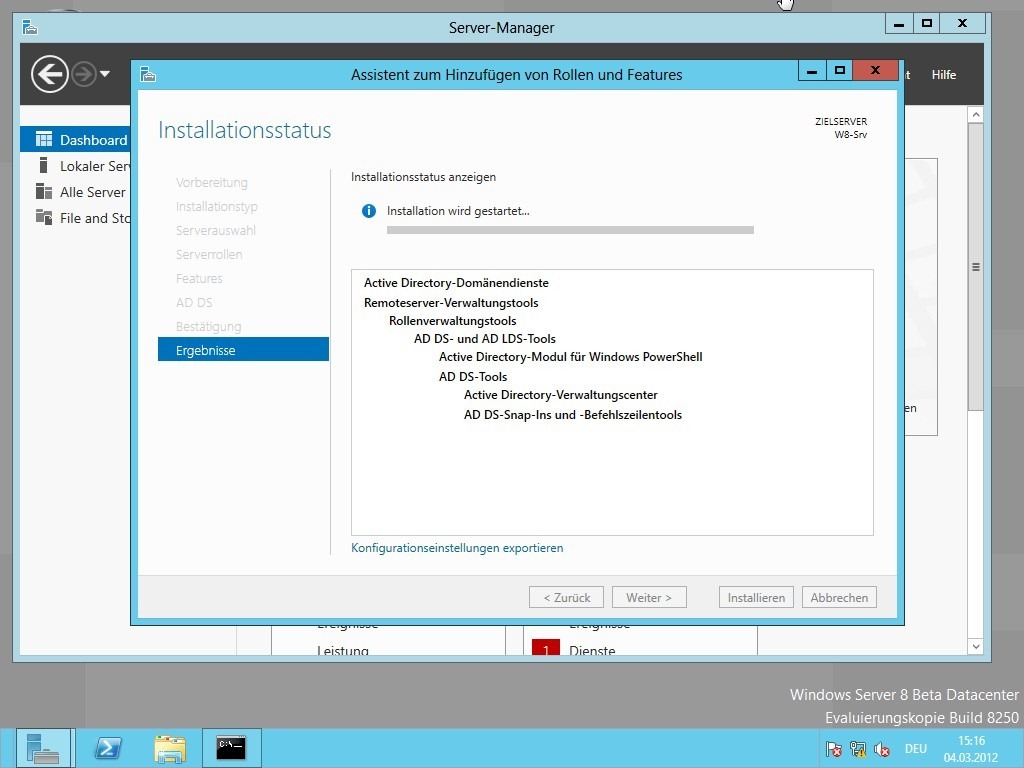This screenshot has width=1024, height=768.
Task: Click the Active Directory-Domänendienste entry
Action: (x=456, y=283)
